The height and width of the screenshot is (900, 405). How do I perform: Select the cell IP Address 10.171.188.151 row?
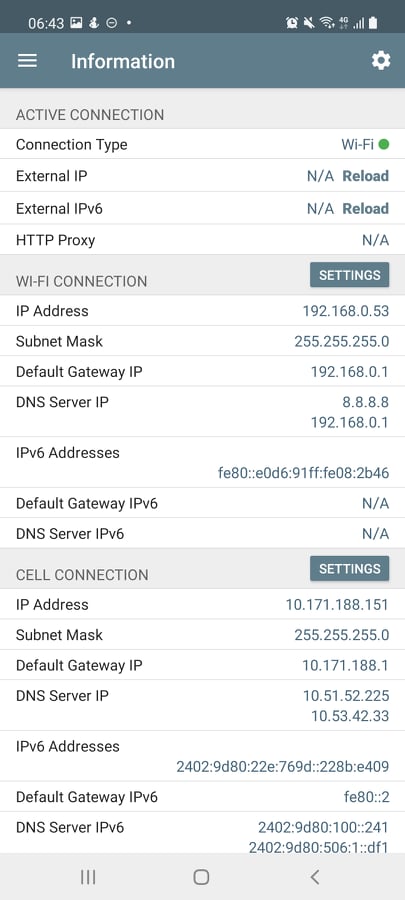[202, 604]
